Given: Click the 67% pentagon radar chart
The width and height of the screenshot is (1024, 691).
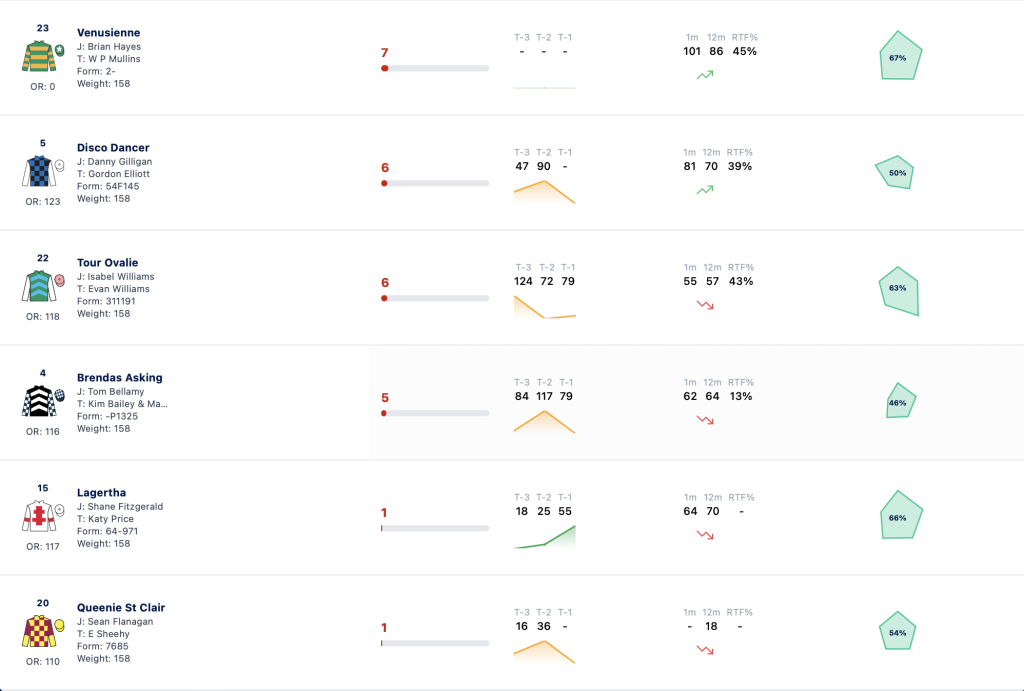Looking at the screenshot, I should (x=900, y=56).
